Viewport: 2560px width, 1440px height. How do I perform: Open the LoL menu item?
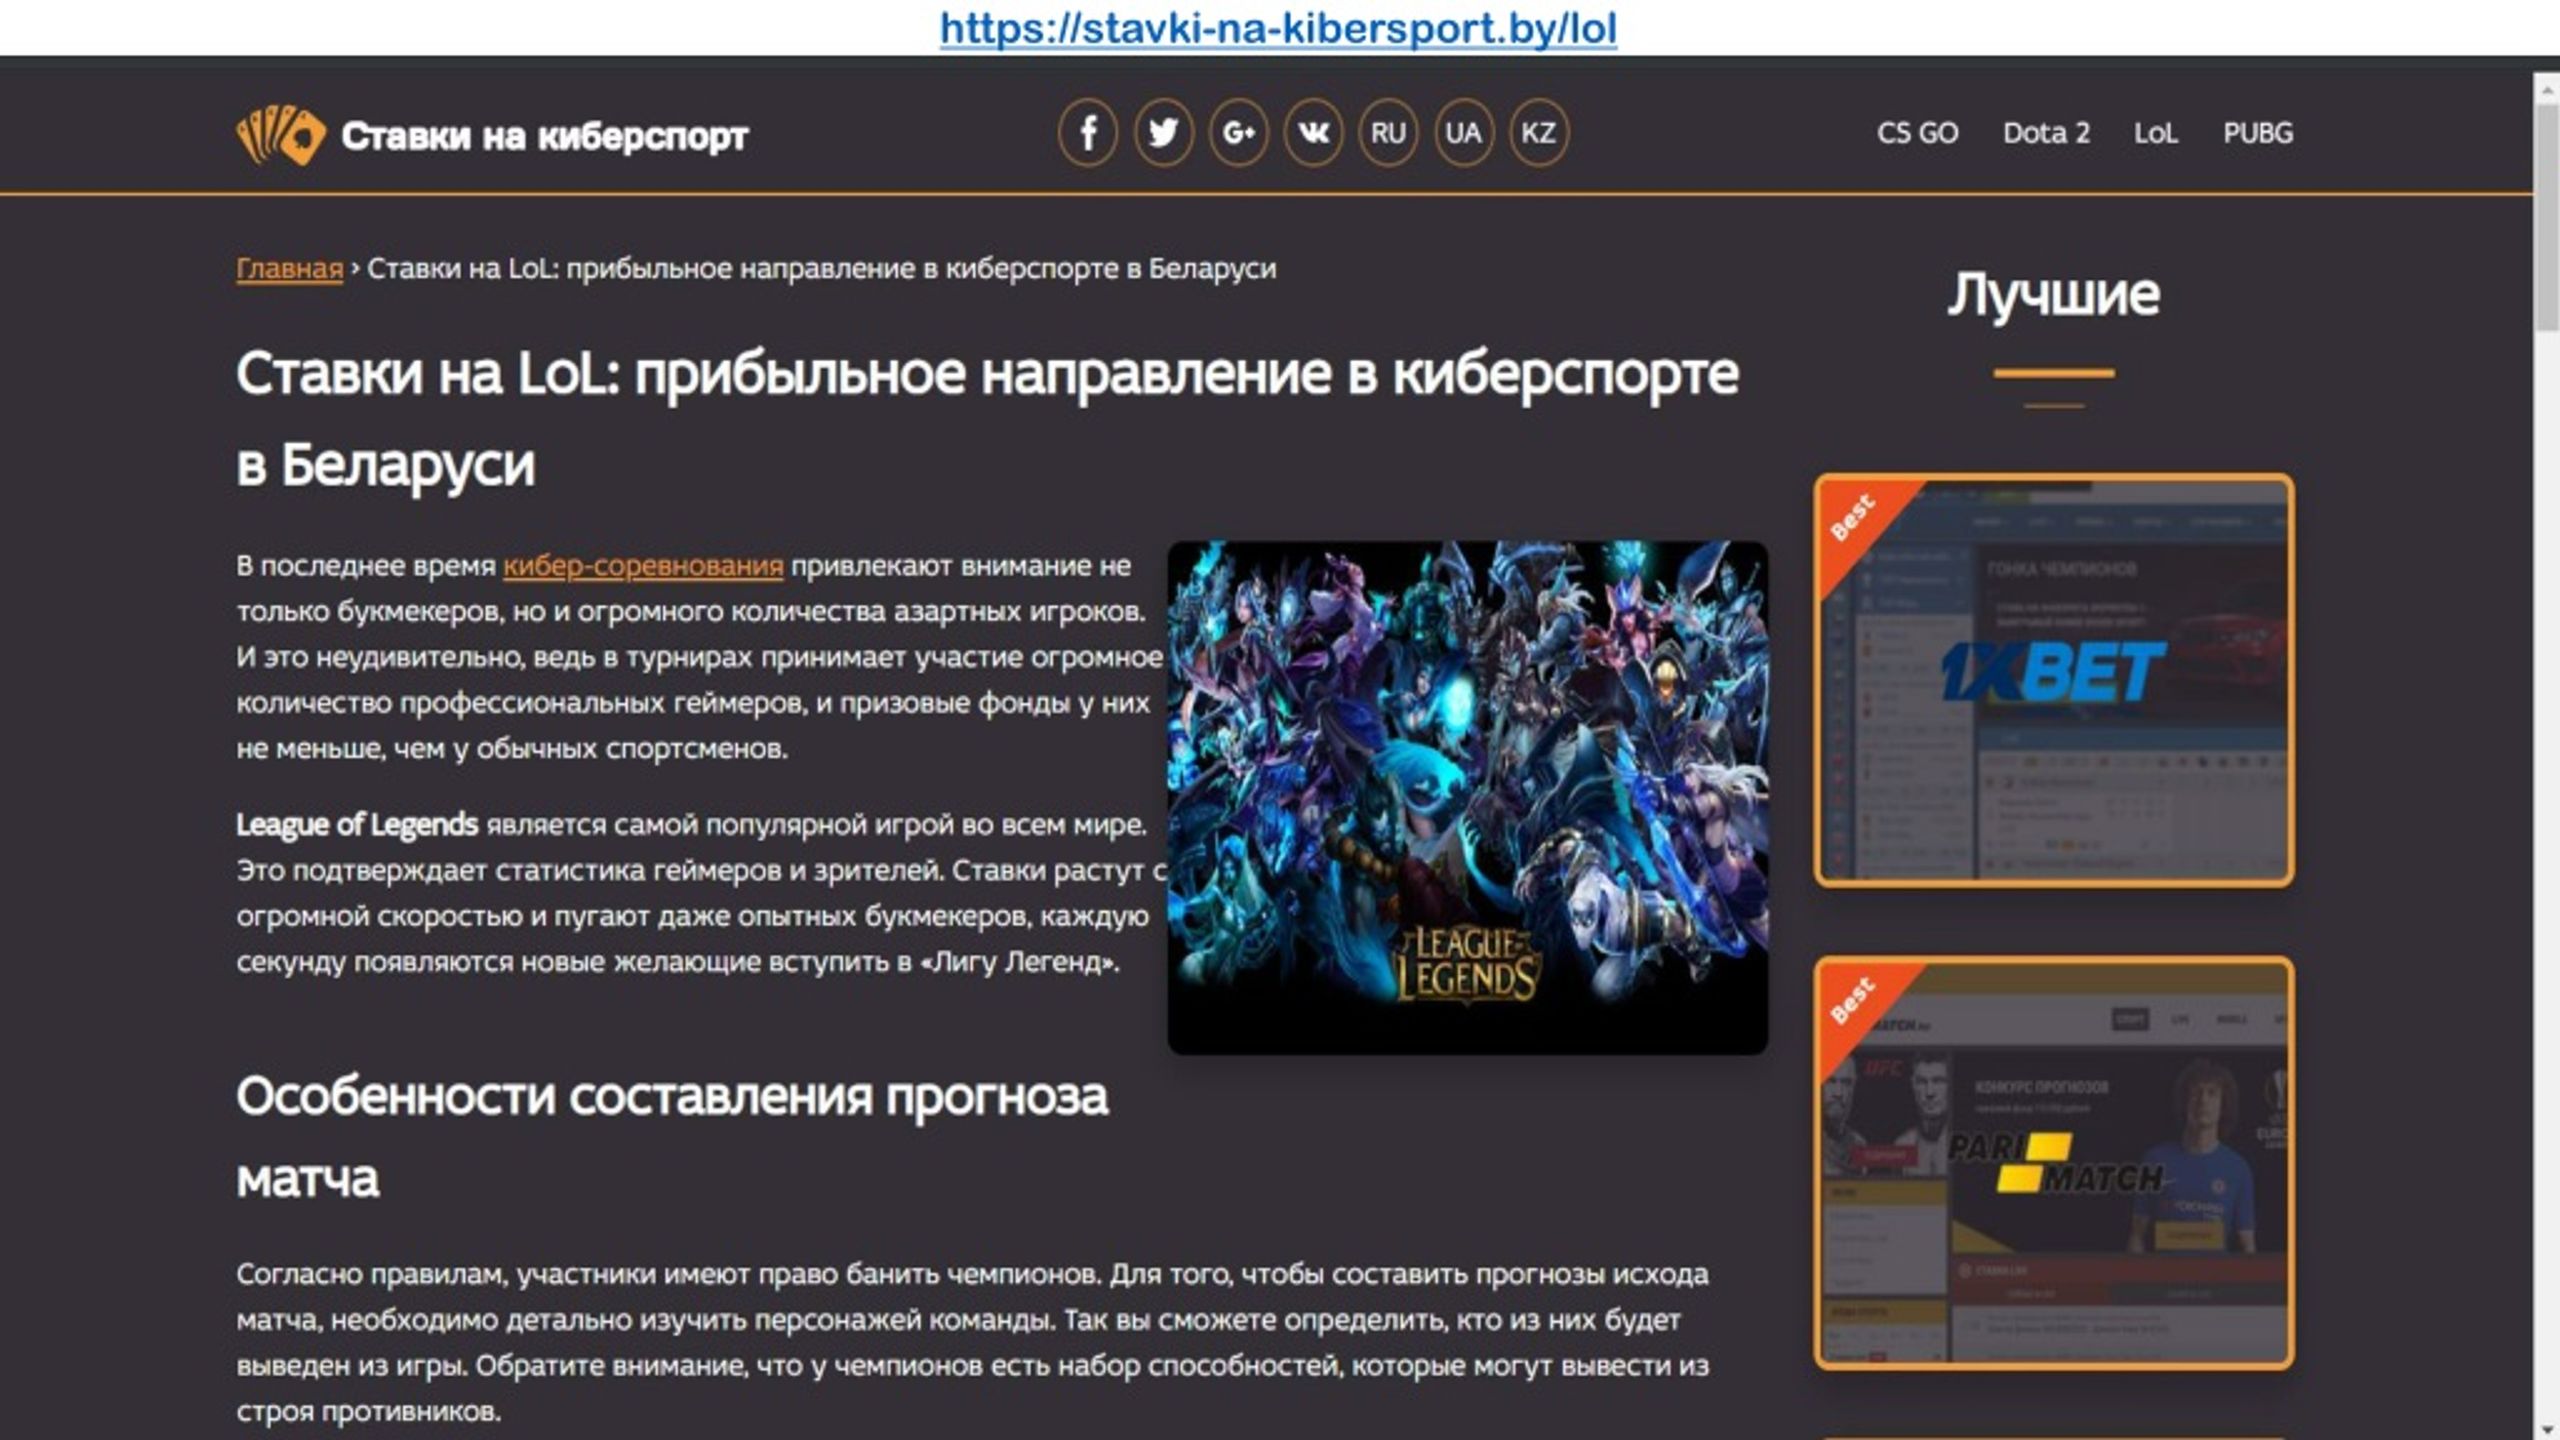tap(2155, 133)
